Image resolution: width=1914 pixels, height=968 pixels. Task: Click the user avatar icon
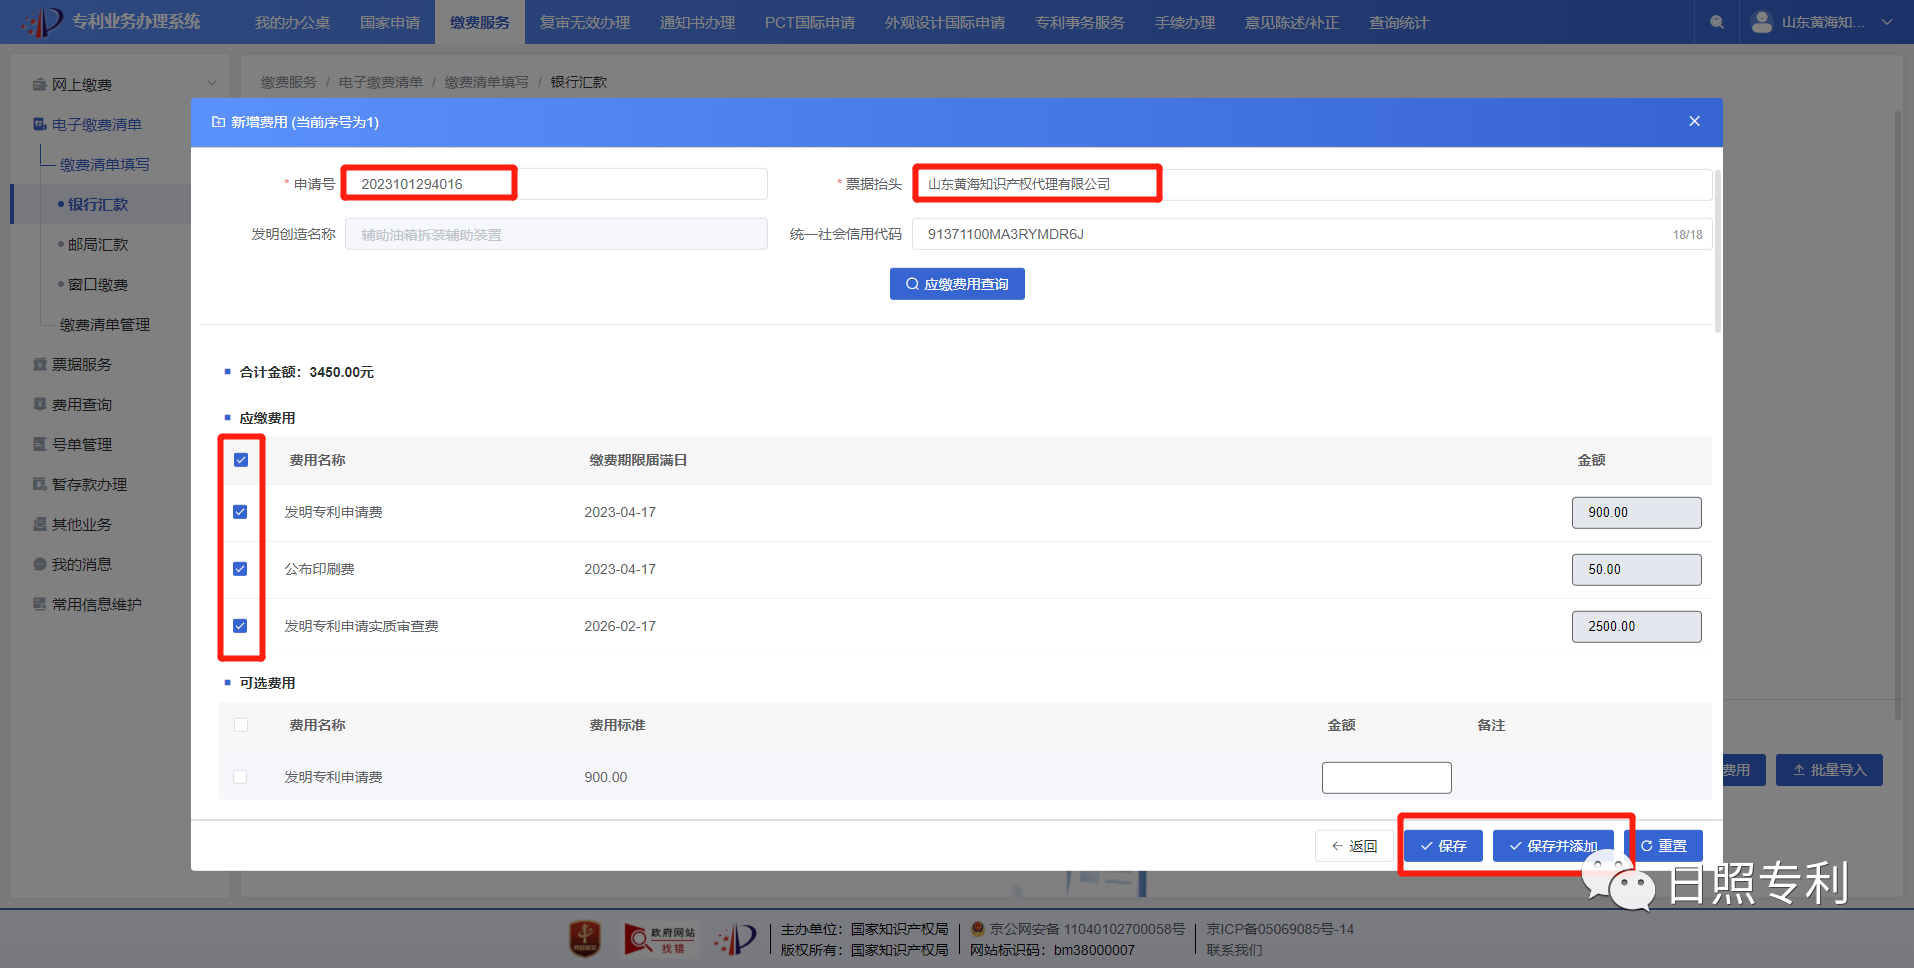tap(1762, 22)
